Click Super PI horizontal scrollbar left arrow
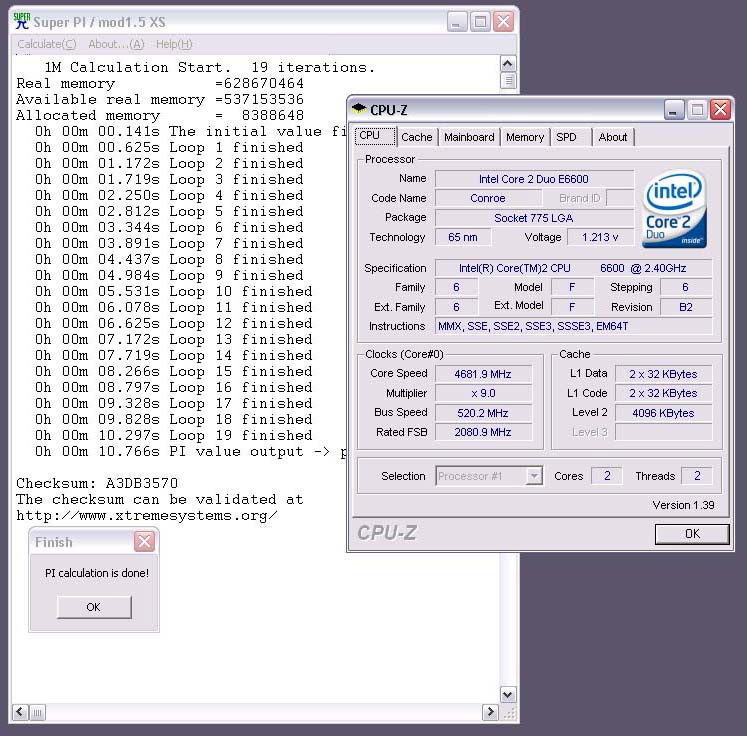The height and width of the screenshot is (736, 747). [x=20, y=712]
